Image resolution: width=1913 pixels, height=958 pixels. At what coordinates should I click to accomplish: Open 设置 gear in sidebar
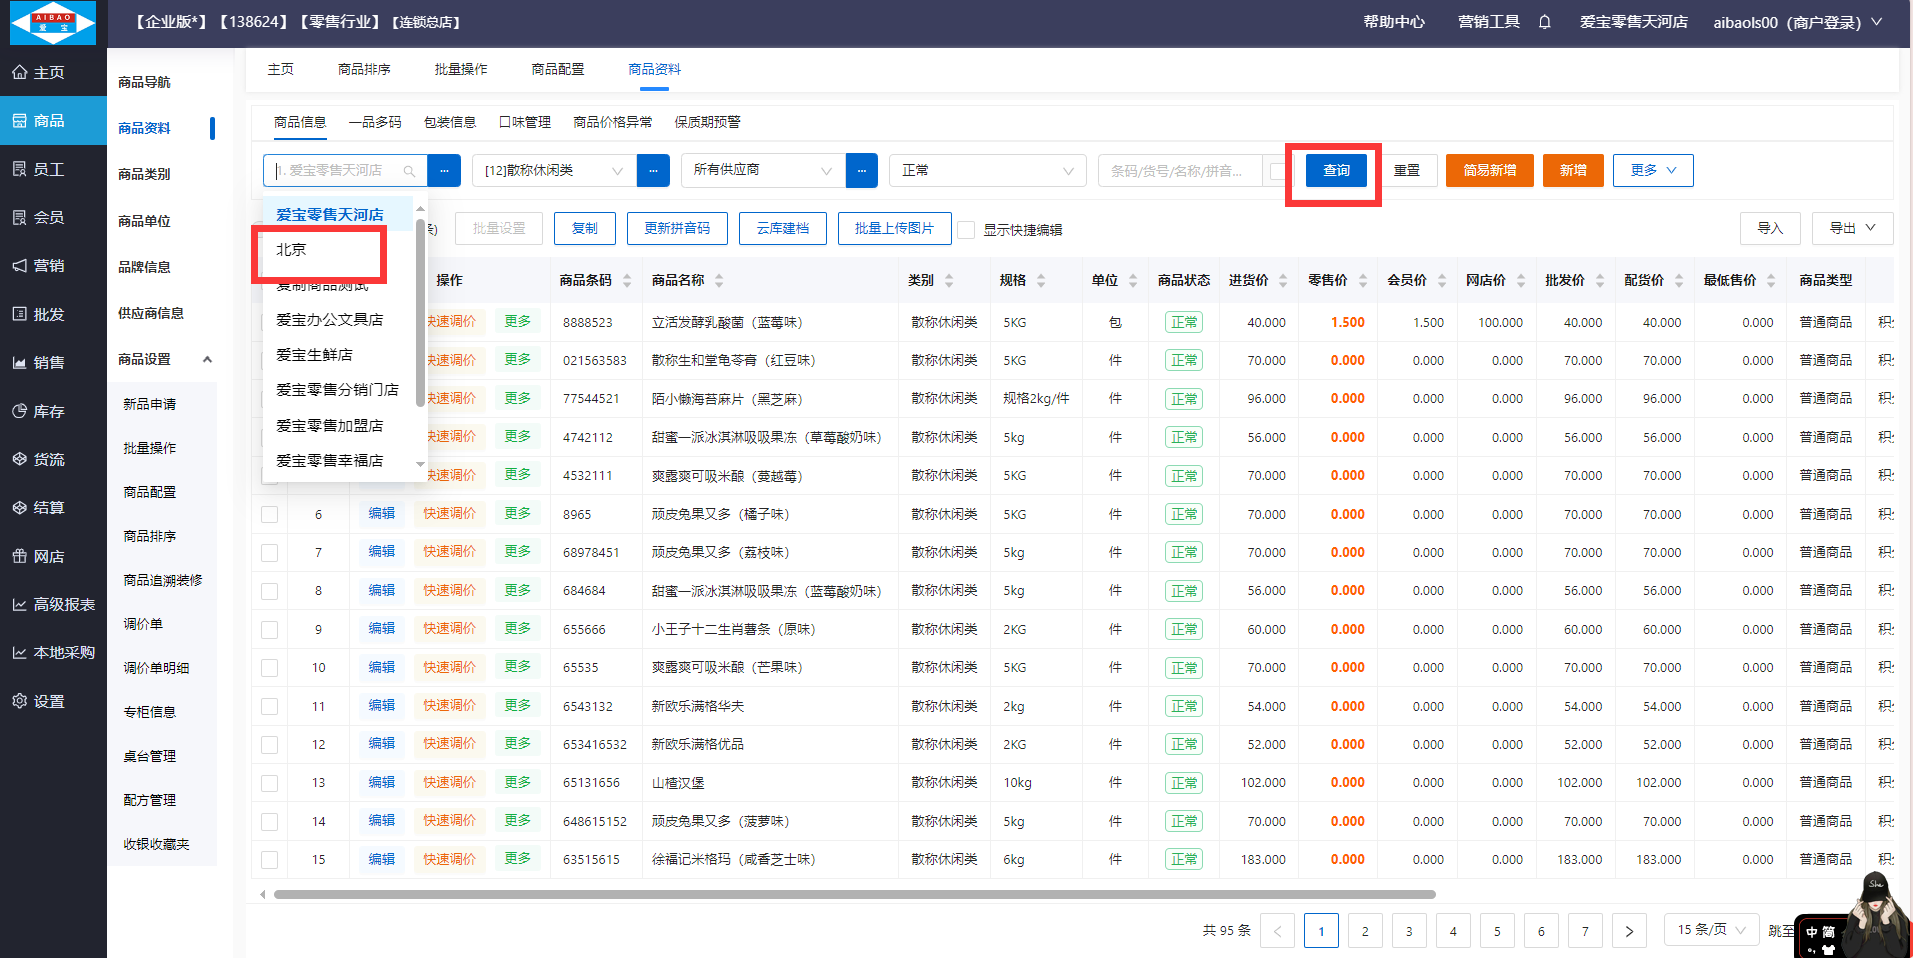20,701
